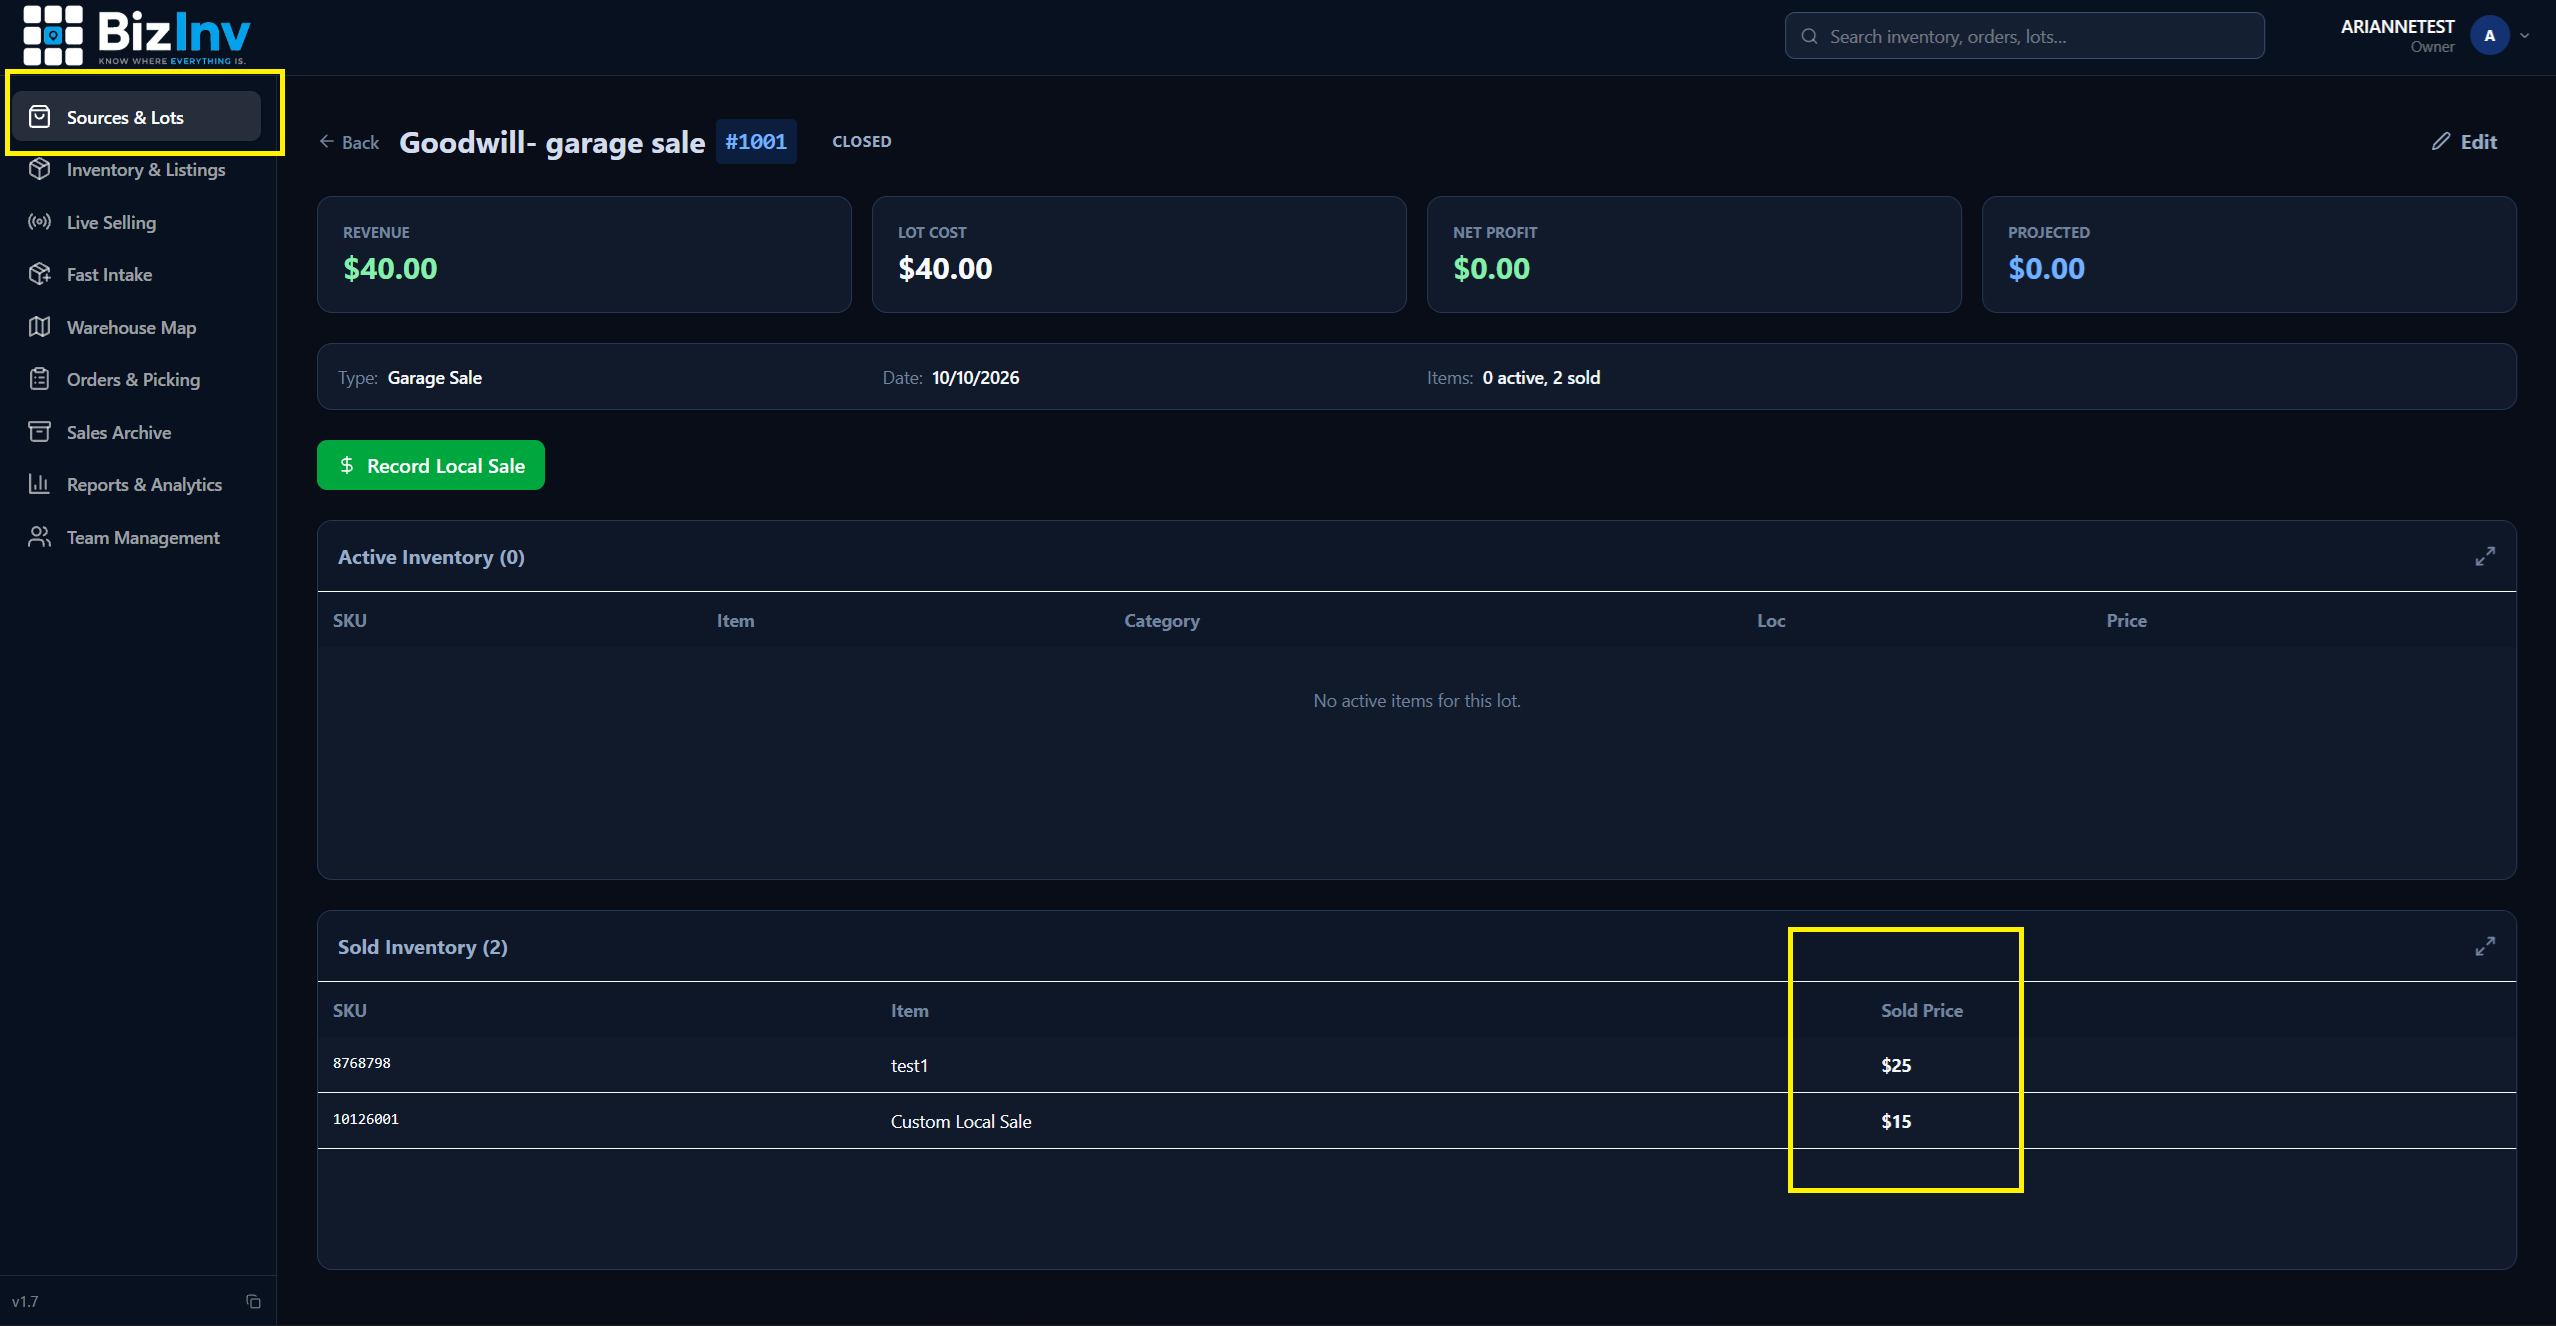Click the ARIANNETEST user avatar
The height and width of the screenshot is (1326, 2556).
2489,36
